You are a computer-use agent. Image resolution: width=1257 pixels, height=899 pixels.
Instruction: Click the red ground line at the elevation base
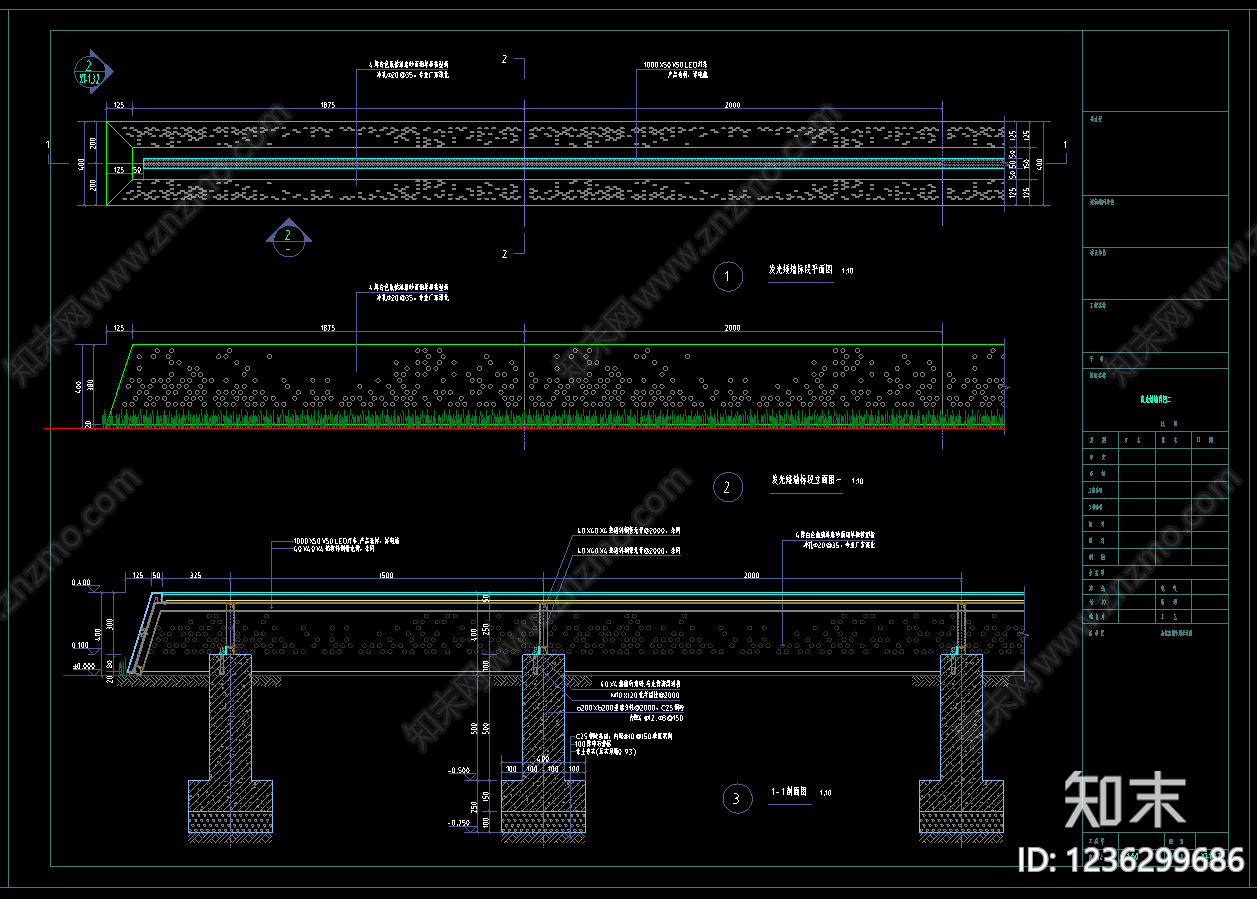(525, 429)
